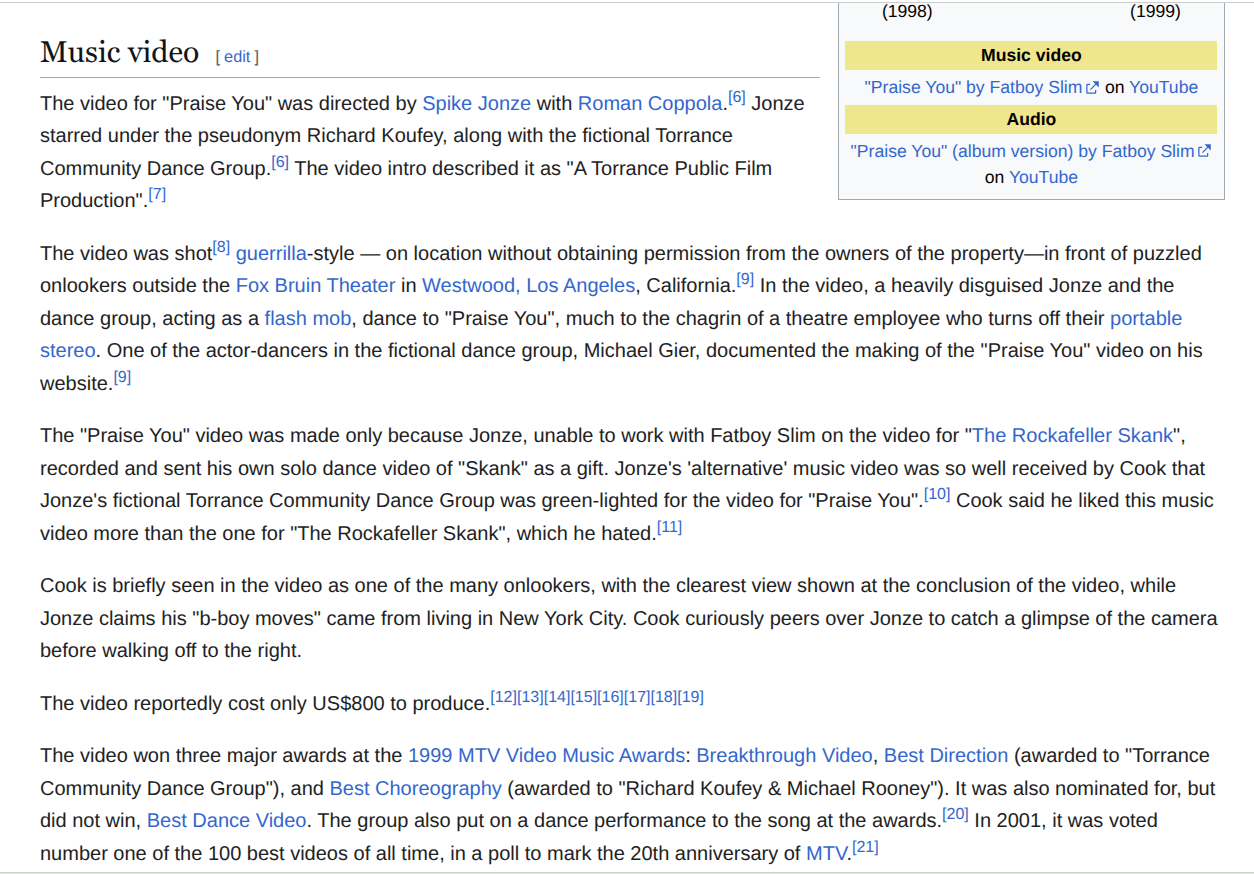1254x874 pixels.
Task: Click the "(1999)" infobox text
Action: tap(1155, 12)
